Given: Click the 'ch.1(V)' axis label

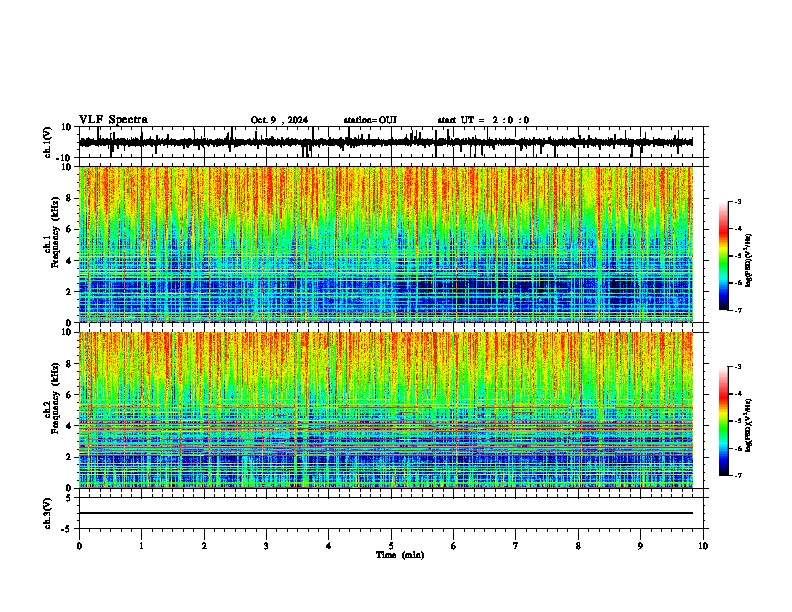Looking at the screenshot, I should coord(48,142).
